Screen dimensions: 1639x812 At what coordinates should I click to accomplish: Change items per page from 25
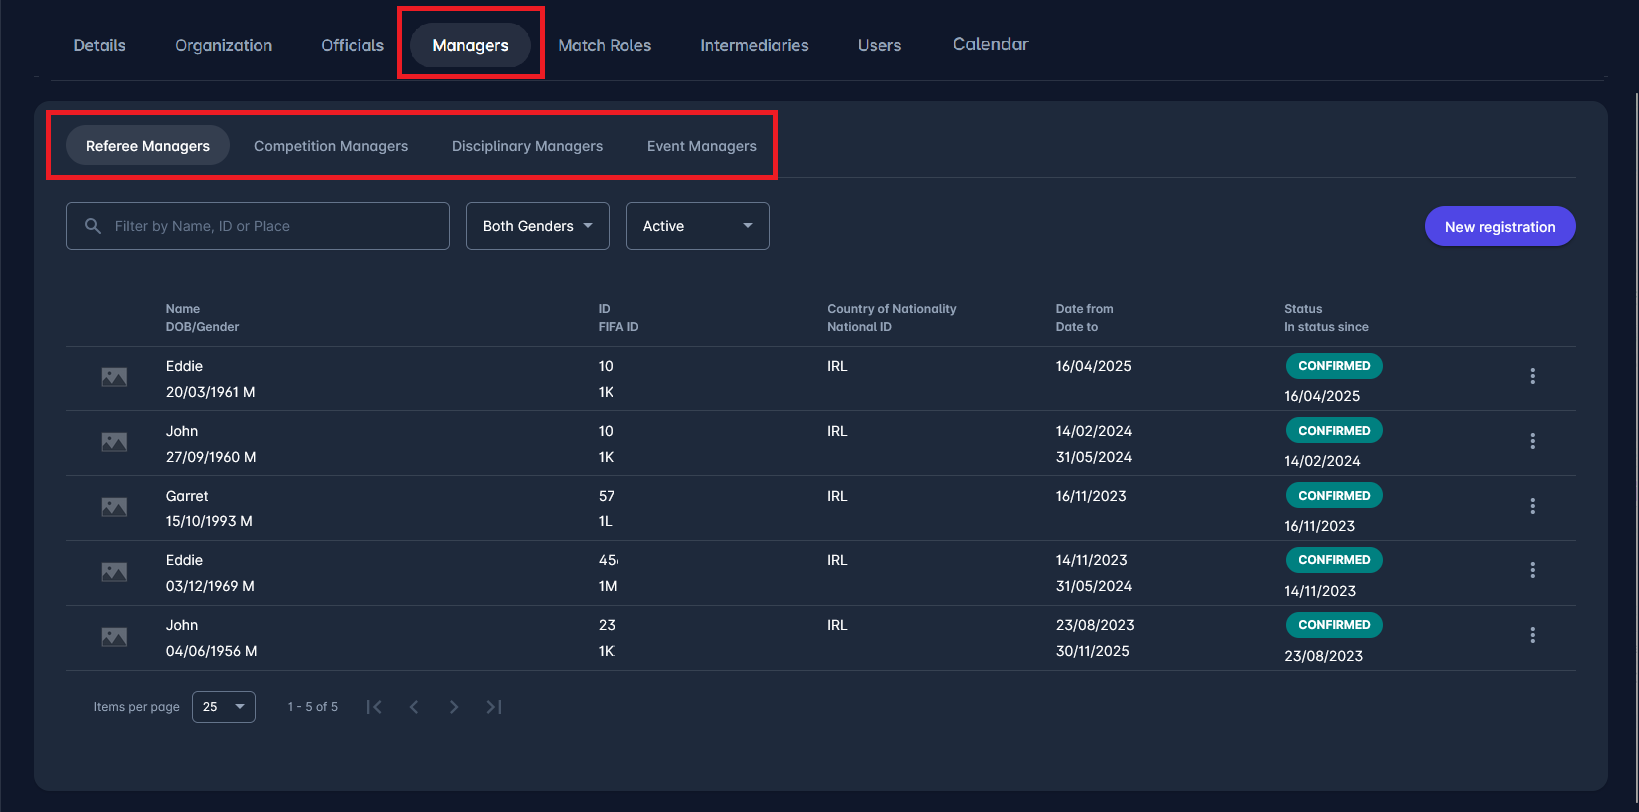coord(223,707)
